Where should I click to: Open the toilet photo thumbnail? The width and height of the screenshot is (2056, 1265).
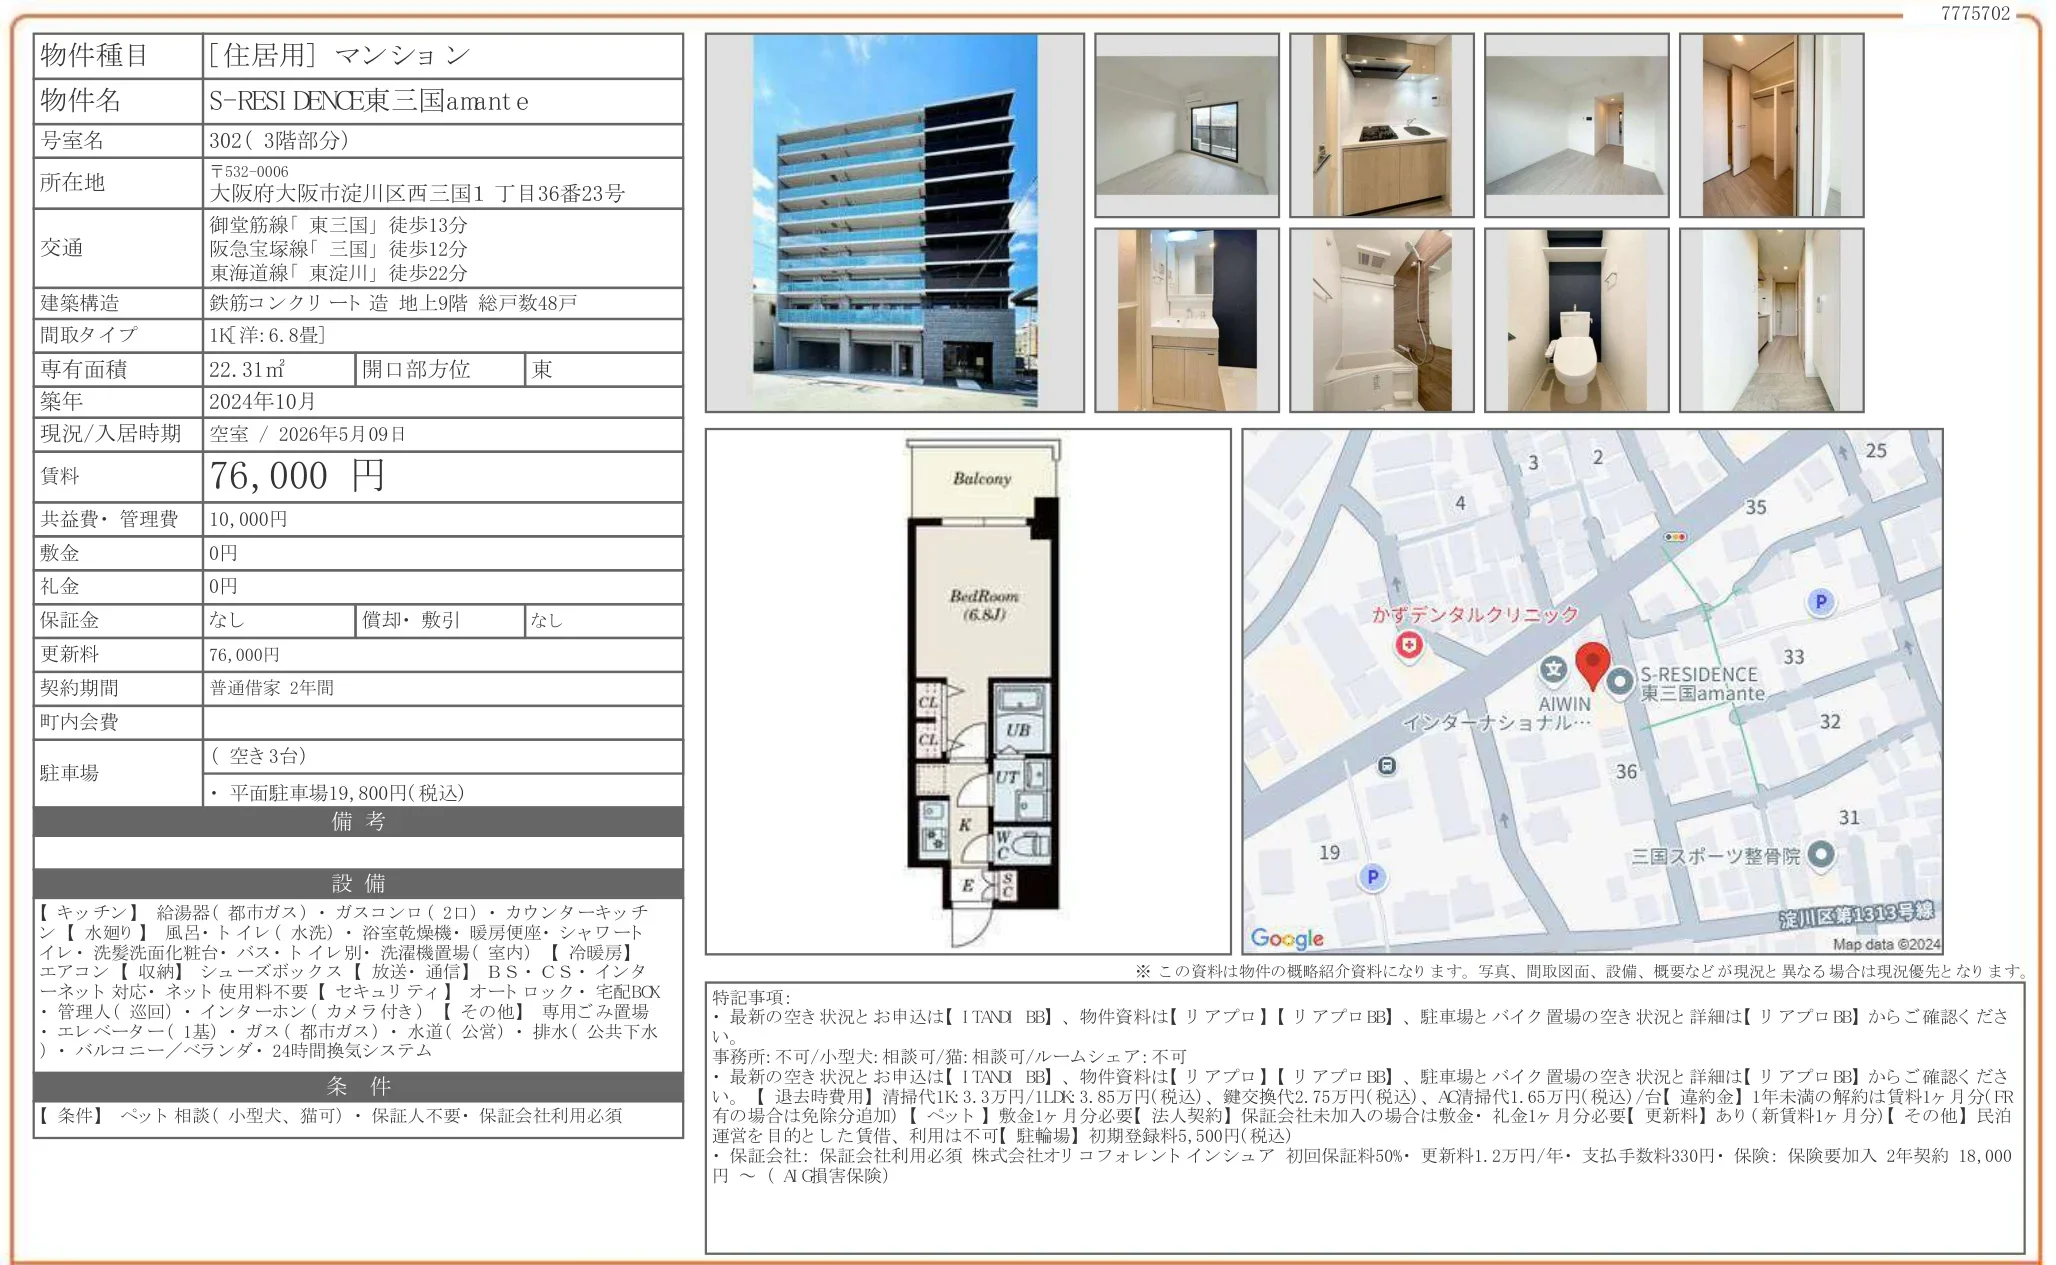tap(1575, 320)
